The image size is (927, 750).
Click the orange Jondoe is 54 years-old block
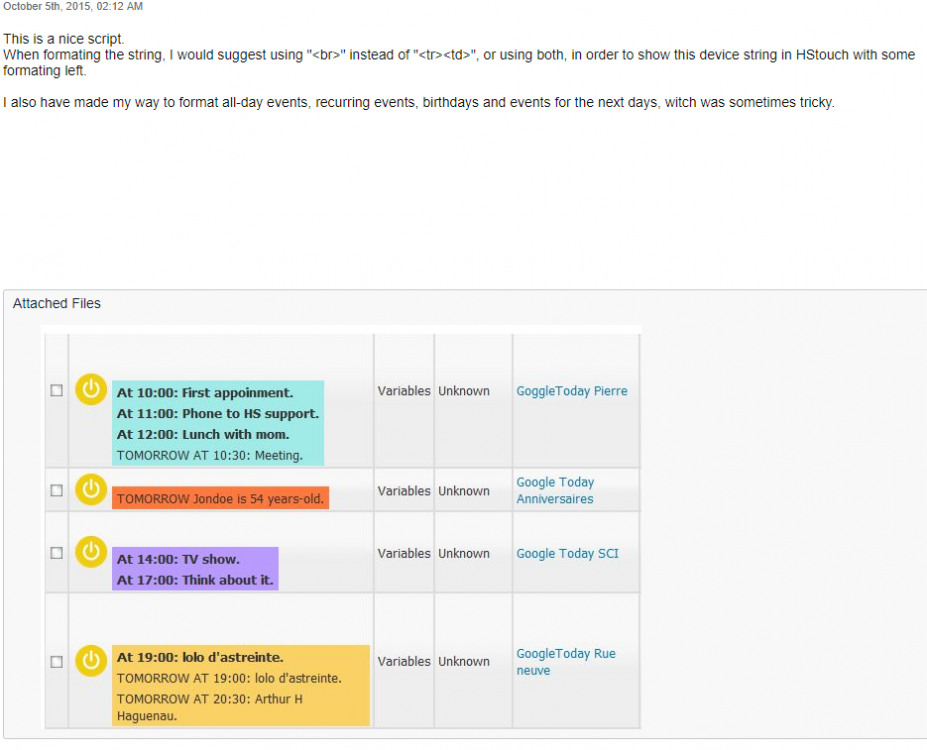[220, 498]
